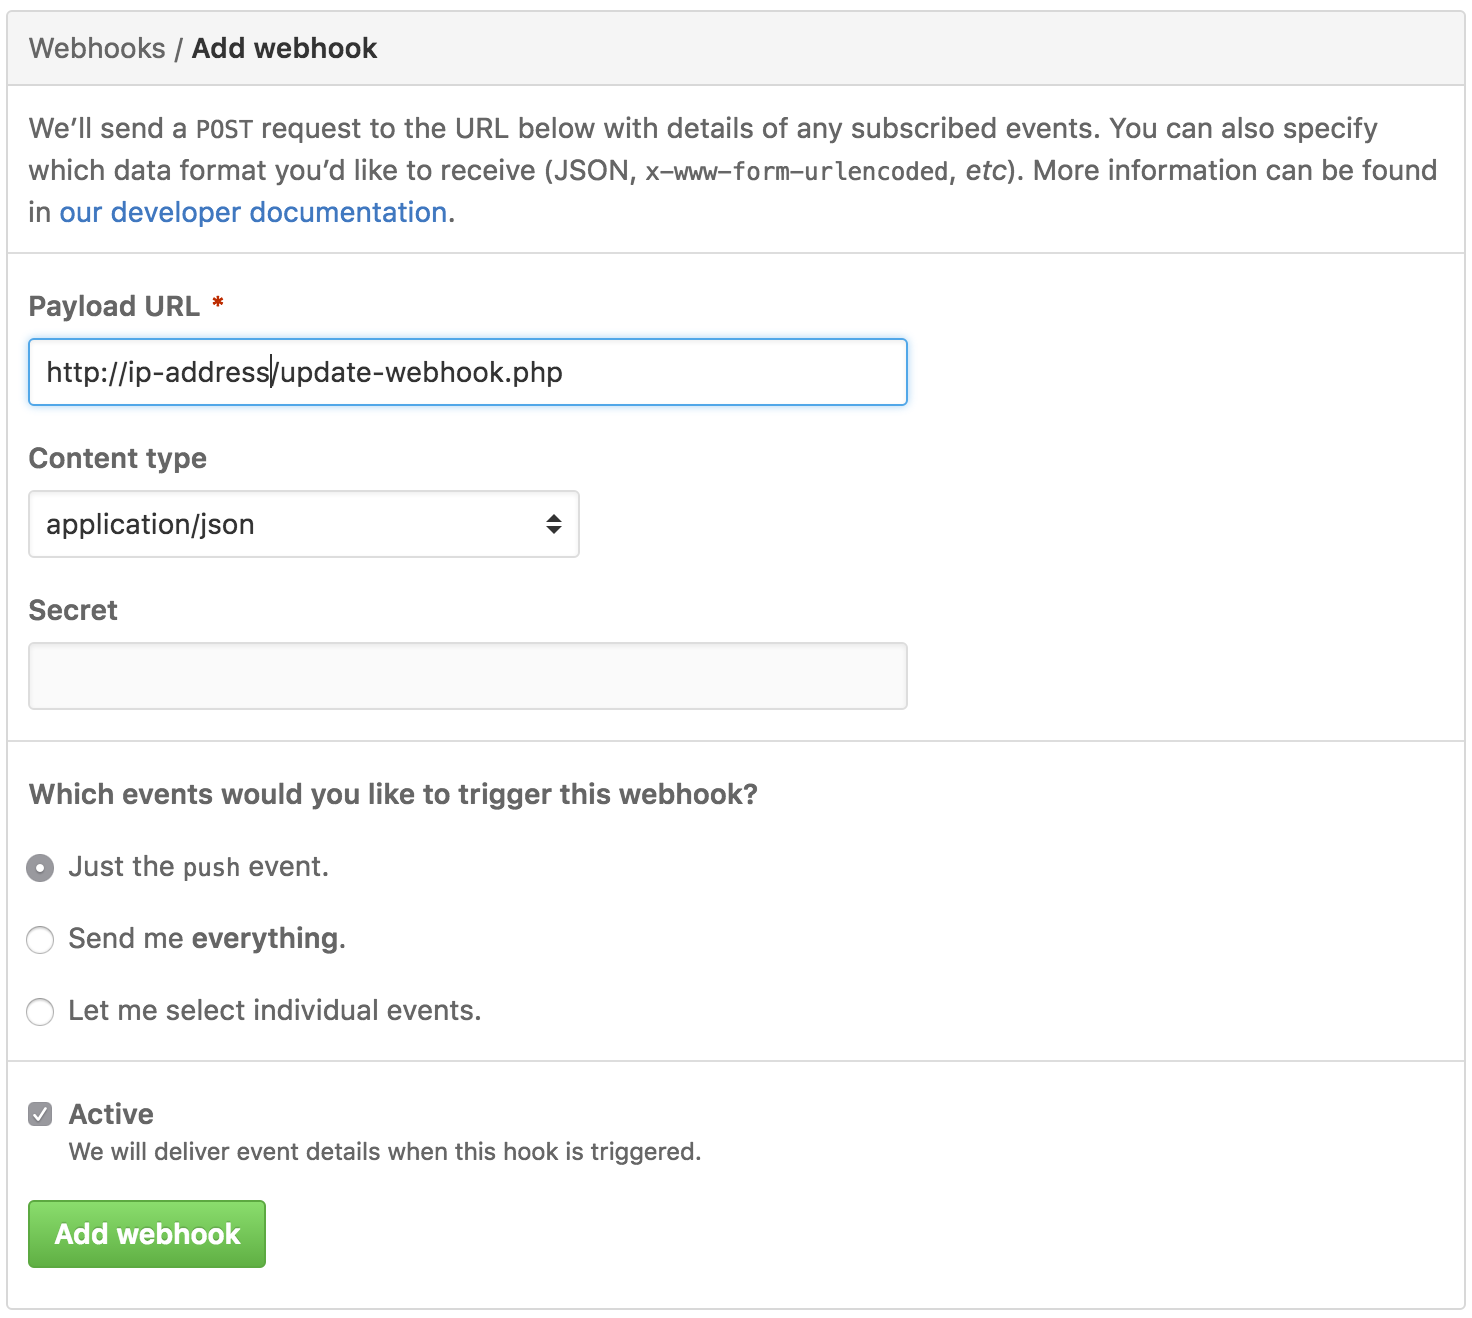This screenshot has height=1318, width=1472.
Task: Click the 'Send me everything.' label text
Action: click(207, 938)
